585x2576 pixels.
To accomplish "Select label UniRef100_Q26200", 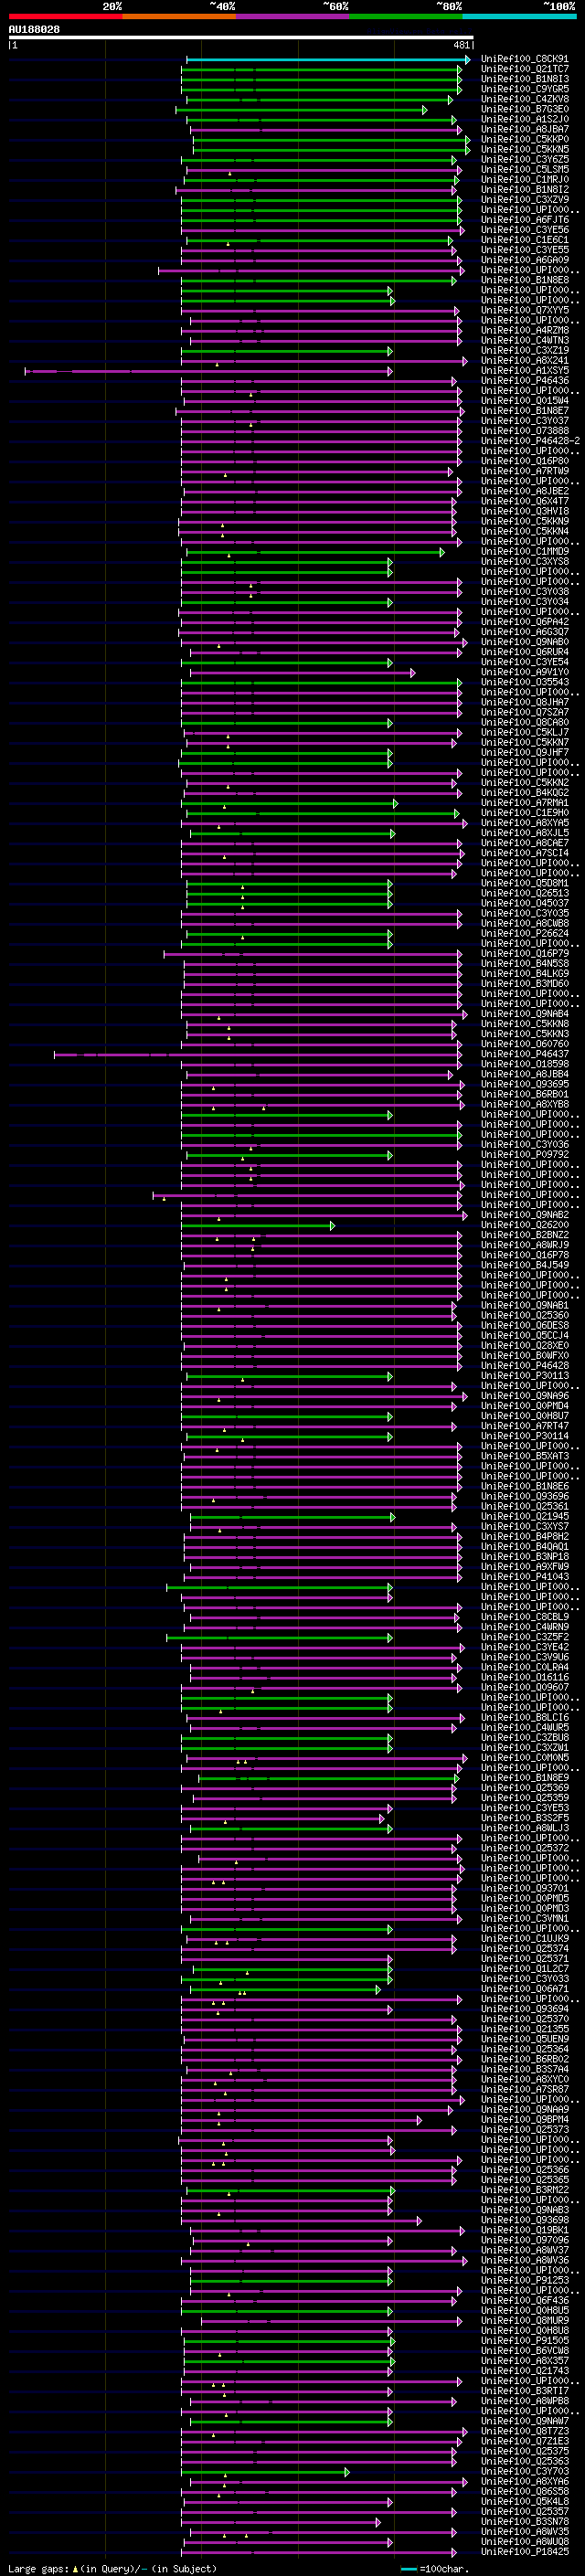I will coord(524,1225).
